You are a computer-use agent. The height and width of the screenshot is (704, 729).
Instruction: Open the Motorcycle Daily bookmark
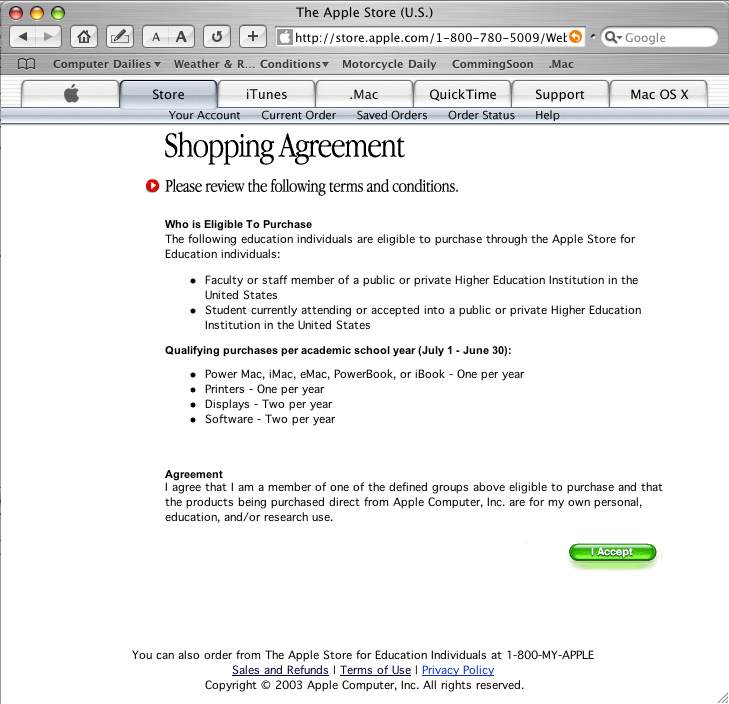click(389, 64)
